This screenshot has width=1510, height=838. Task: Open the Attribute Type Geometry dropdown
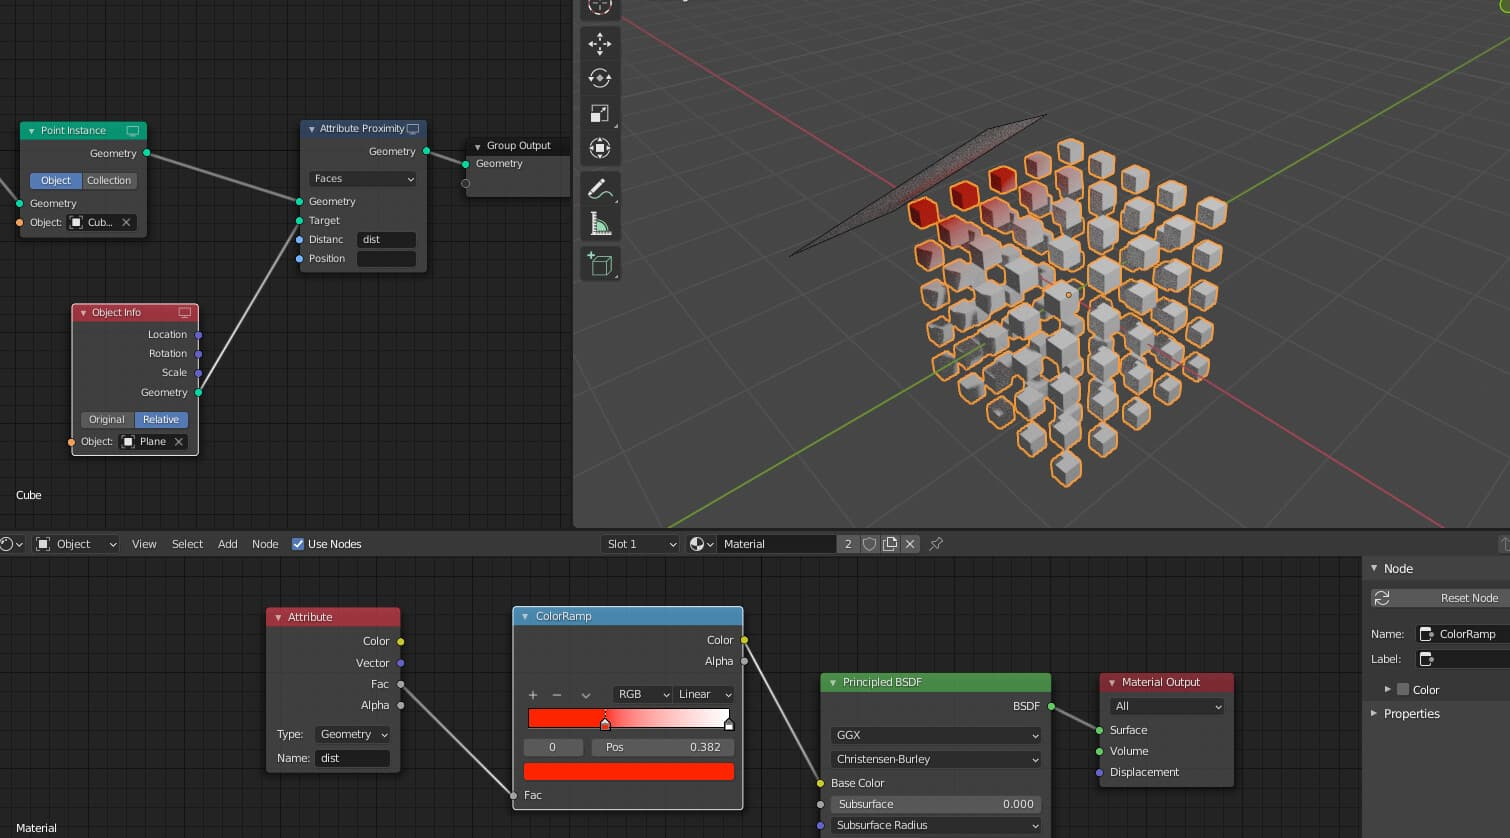click(353, 734)
